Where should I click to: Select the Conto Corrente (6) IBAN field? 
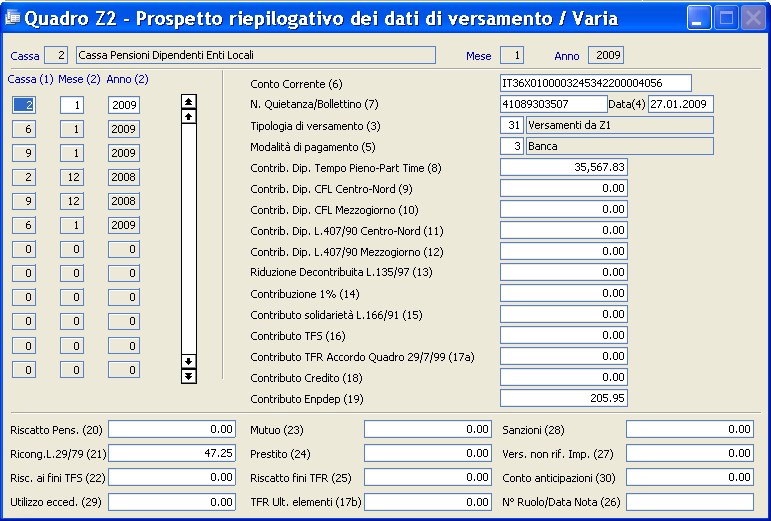[x=595, y=83]
